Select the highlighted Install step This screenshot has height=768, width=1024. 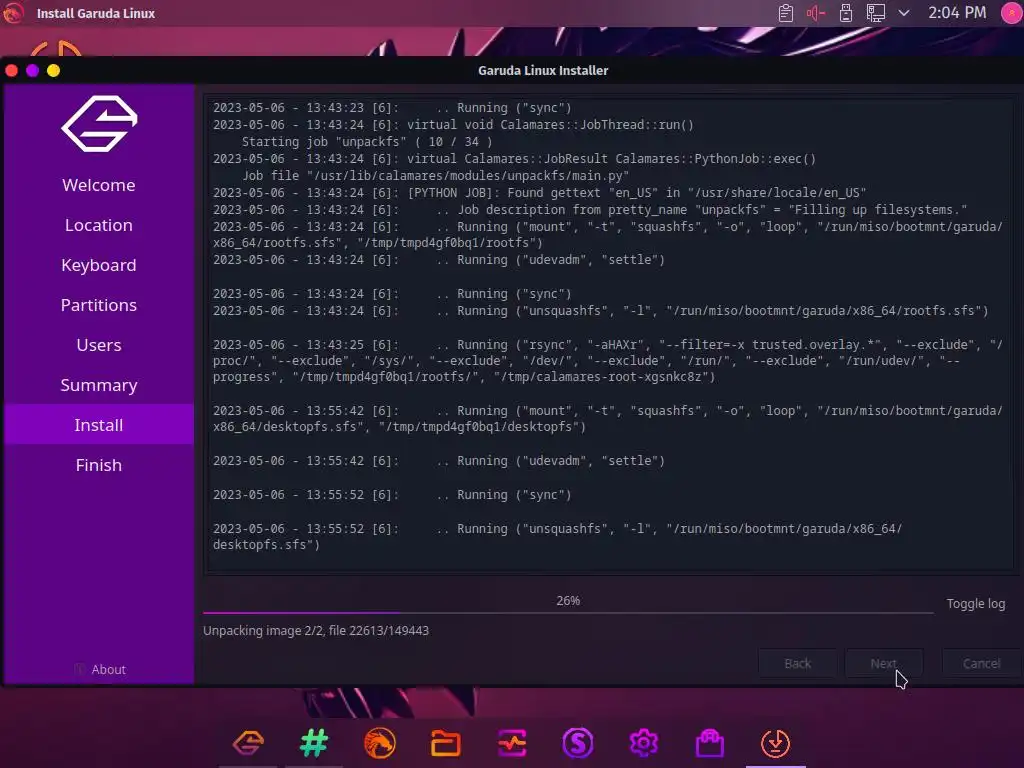99,424
